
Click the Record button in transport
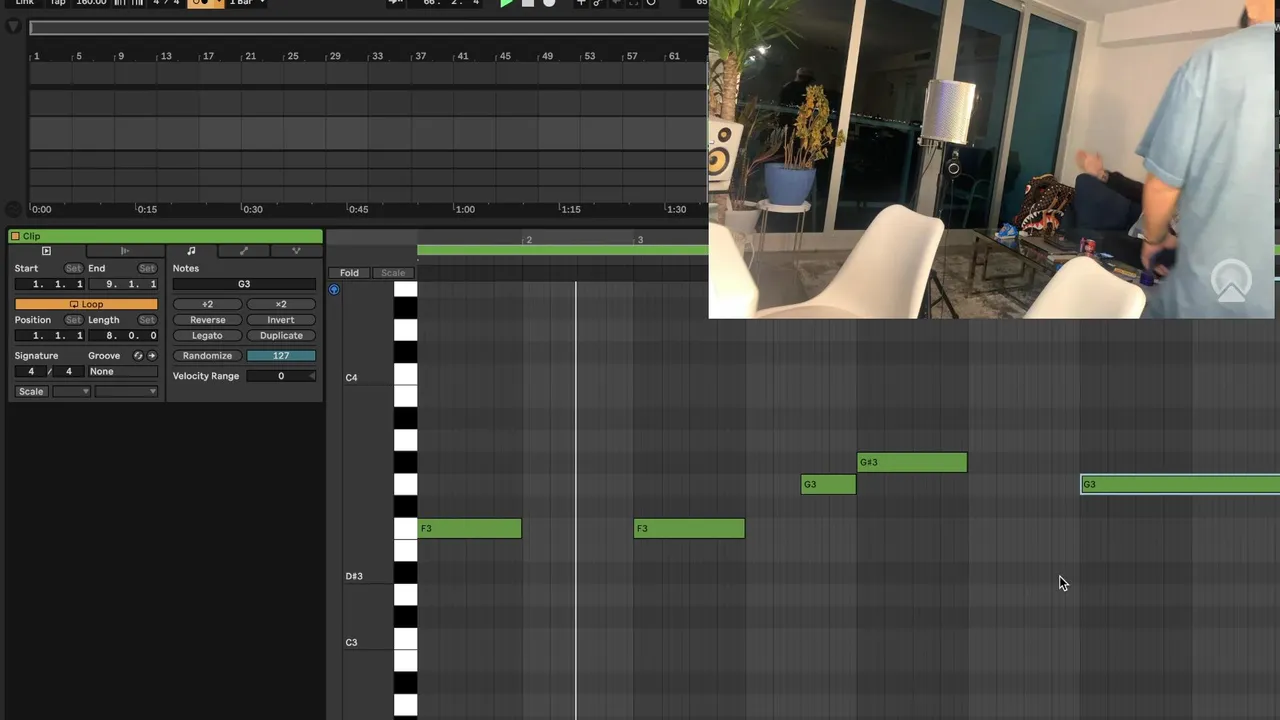(x=549, y=3)
